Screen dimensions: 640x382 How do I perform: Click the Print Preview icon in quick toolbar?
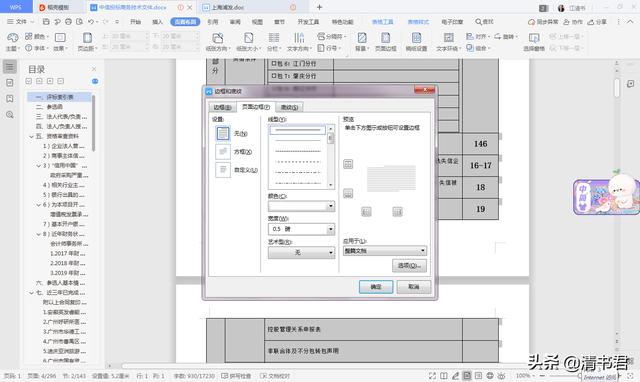click(79, 22)
